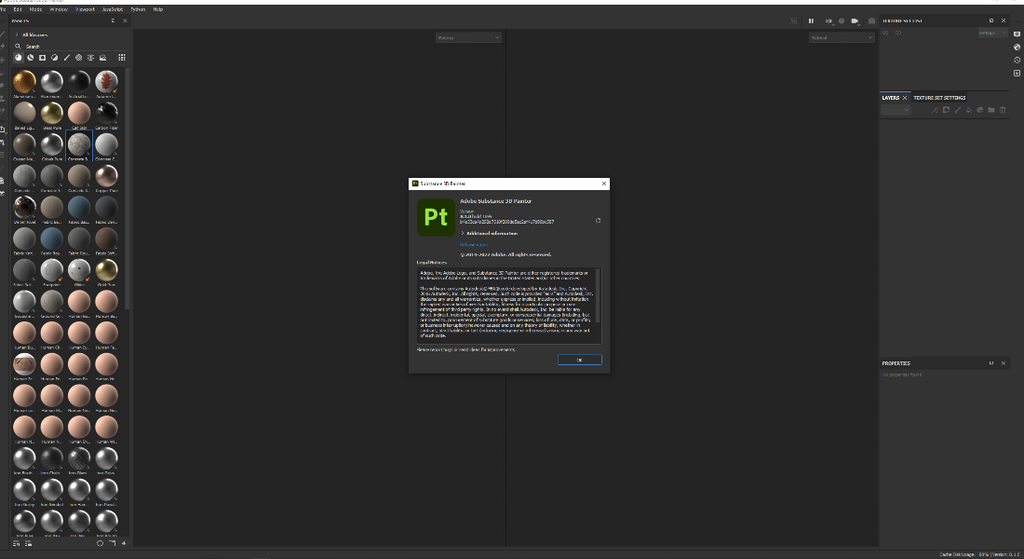The width and height of the screenshot is (1024, 559).
Task: Open the camera selection dropdown
Action: click(856, 21)
